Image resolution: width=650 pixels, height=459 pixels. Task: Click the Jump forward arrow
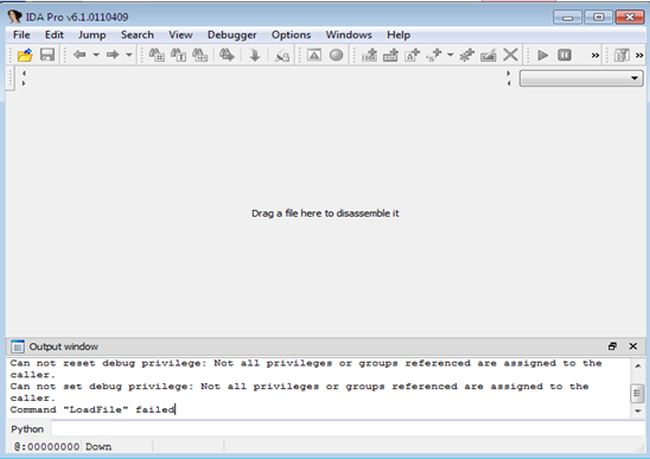pos(113,55)
